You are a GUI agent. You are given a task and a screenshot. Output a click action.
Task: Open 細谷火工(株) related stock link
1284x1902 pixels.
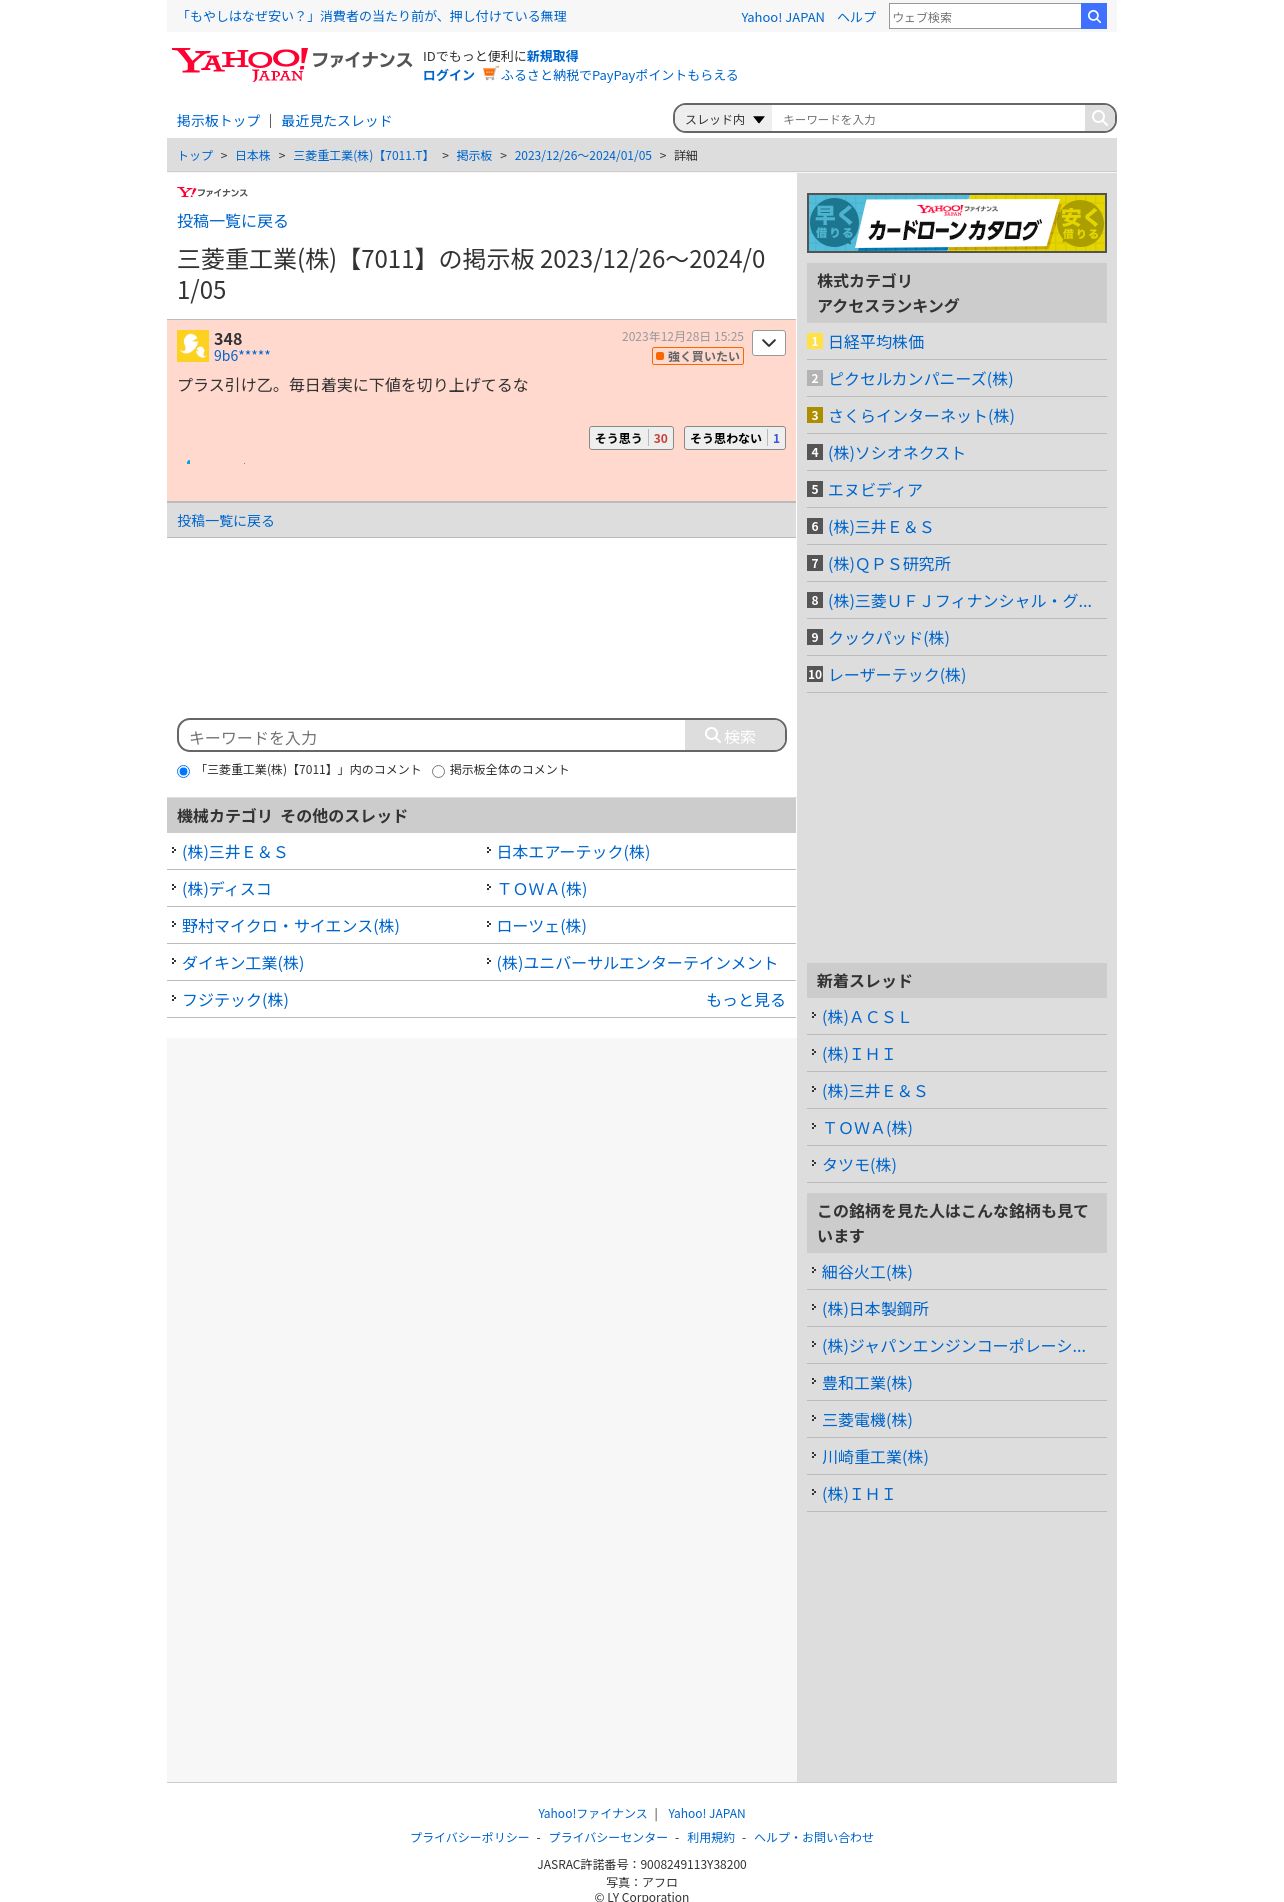pos(867,1272)
